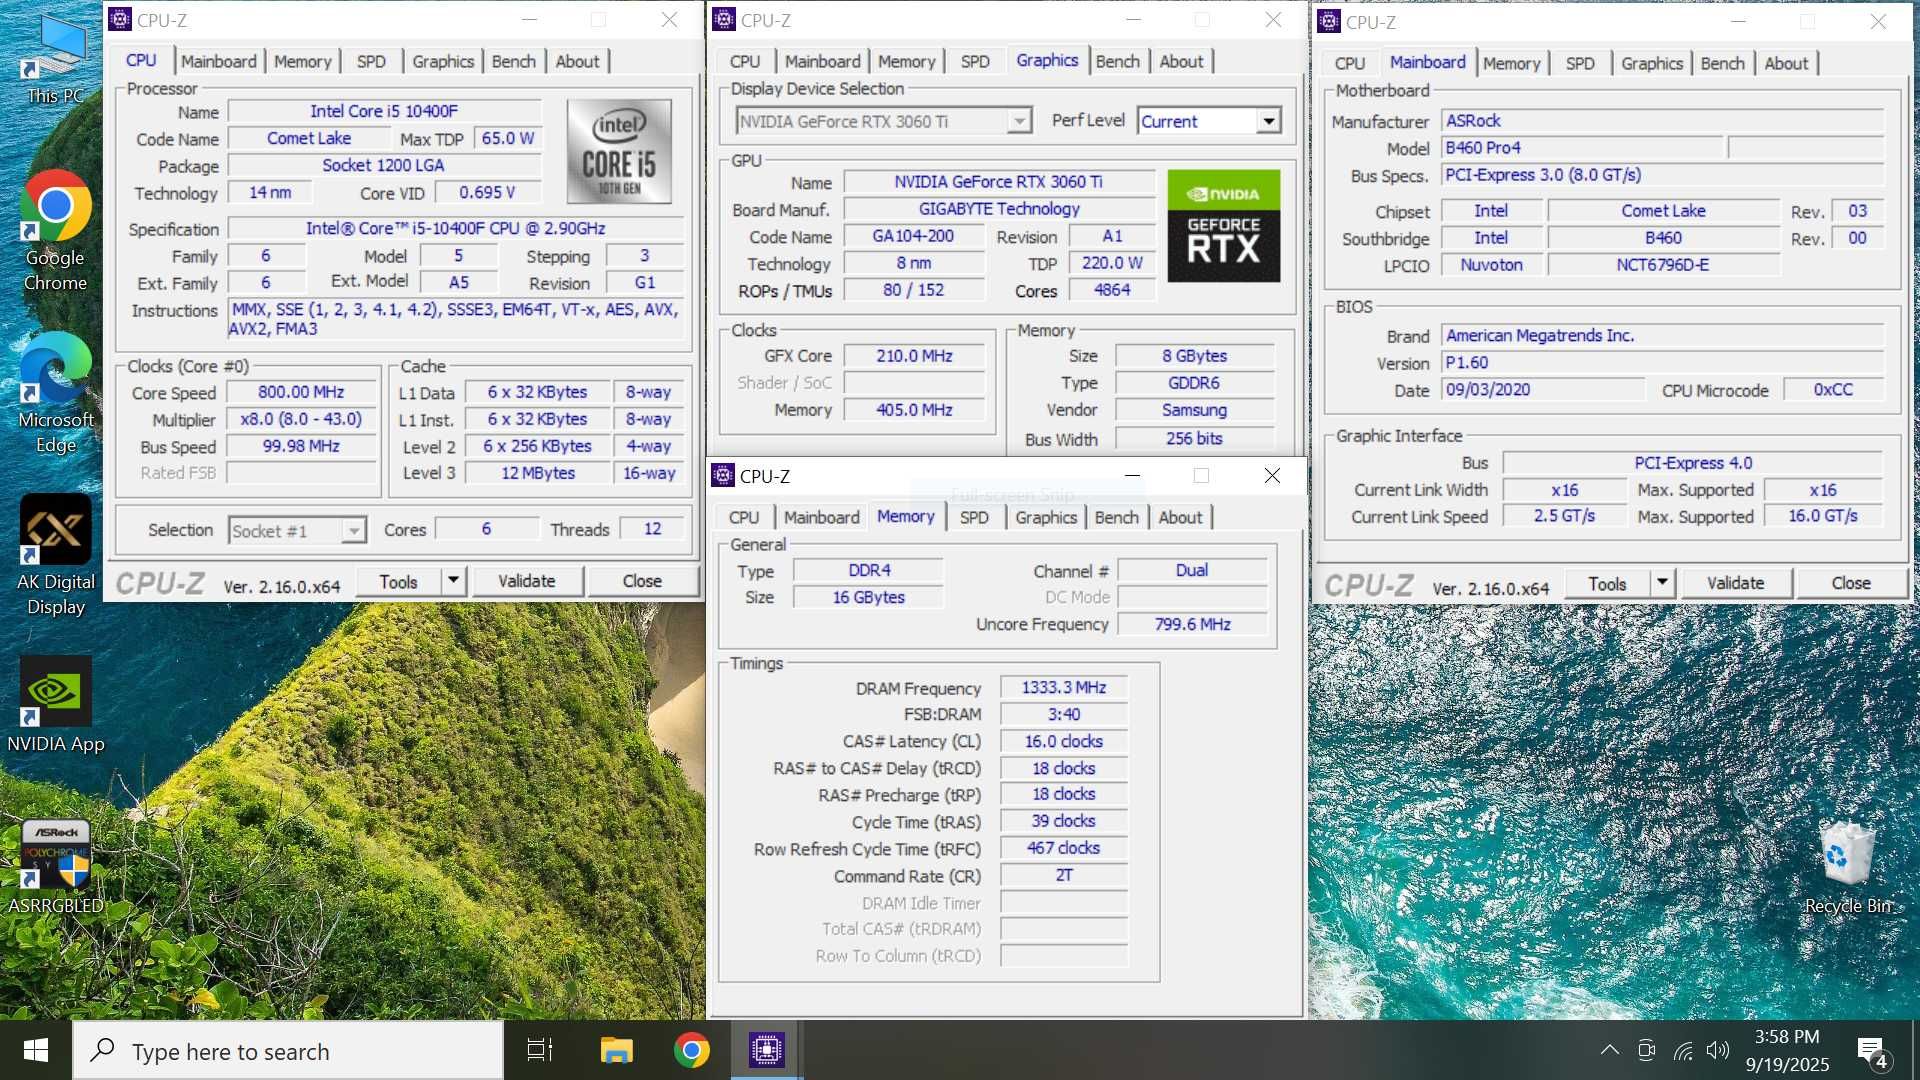Image resolution: width=1920 pixels, height=1080 pixels.
Task: Open Socket #1 selection dropdown
Action: 297,530
